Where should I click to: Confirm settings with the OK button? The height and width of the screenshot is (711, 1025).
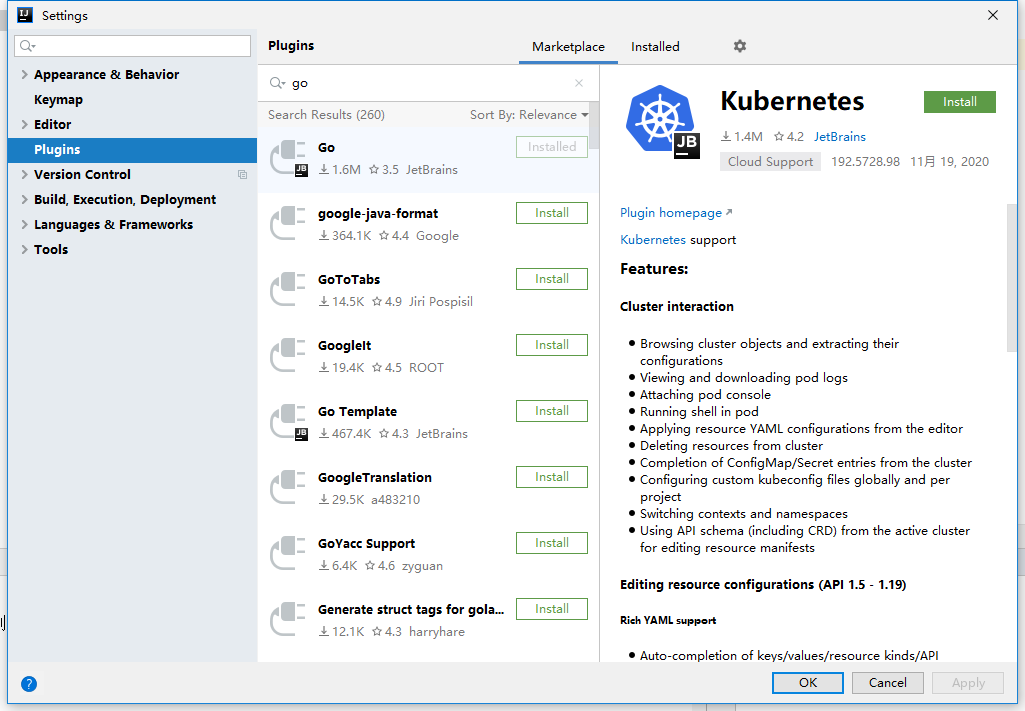808,683
